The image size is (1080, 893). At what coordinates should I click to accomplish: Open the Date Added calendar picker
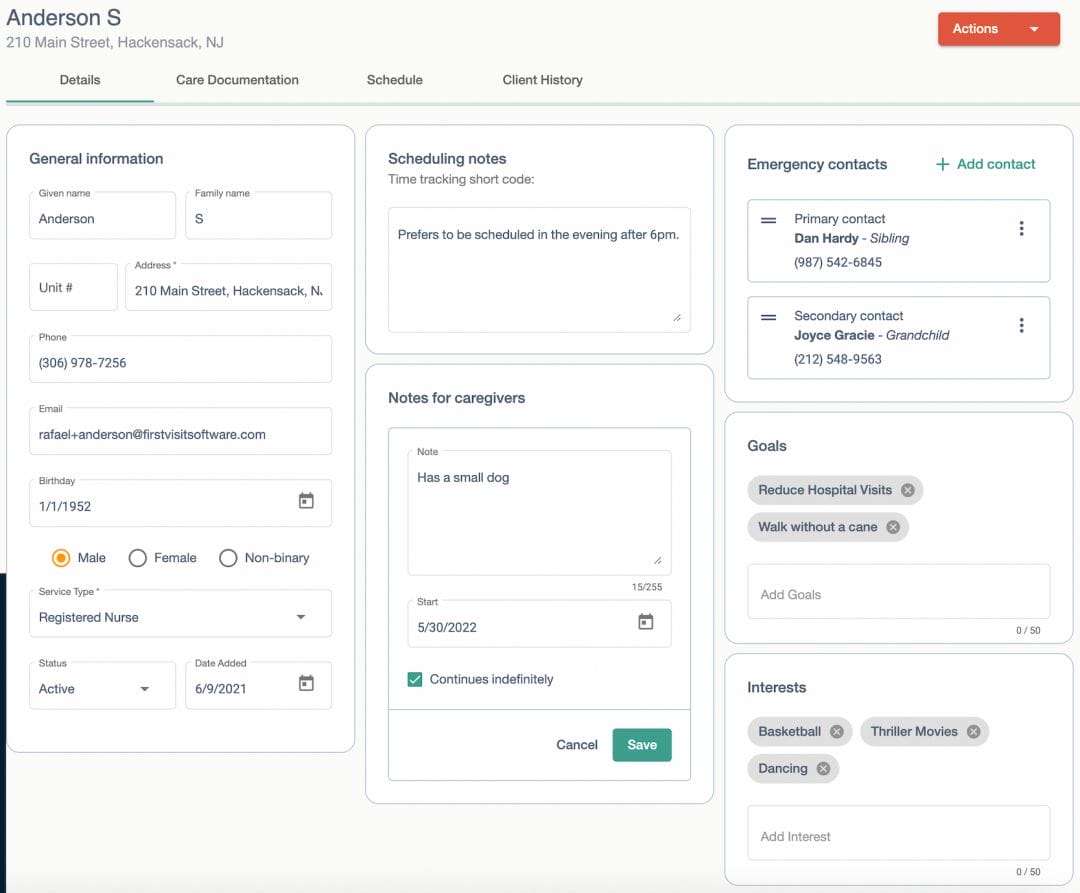click(307, 685)
